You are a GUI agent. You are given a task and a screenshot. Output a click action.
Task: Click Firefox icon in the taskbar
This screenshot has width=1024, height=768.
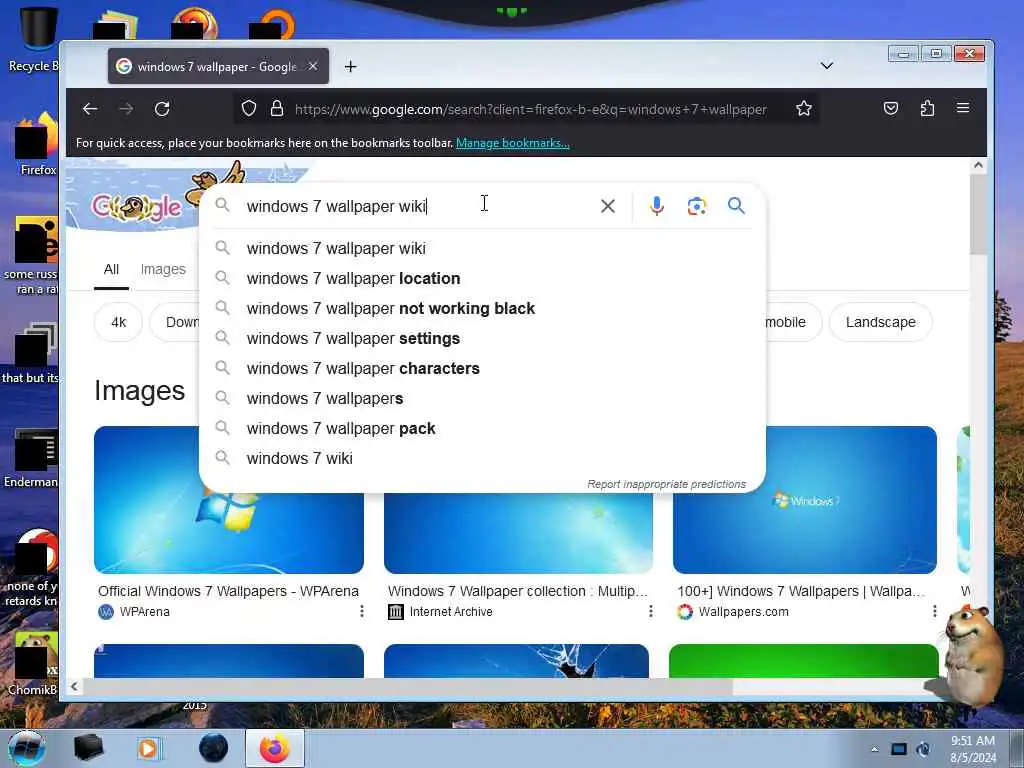point(275,748)
